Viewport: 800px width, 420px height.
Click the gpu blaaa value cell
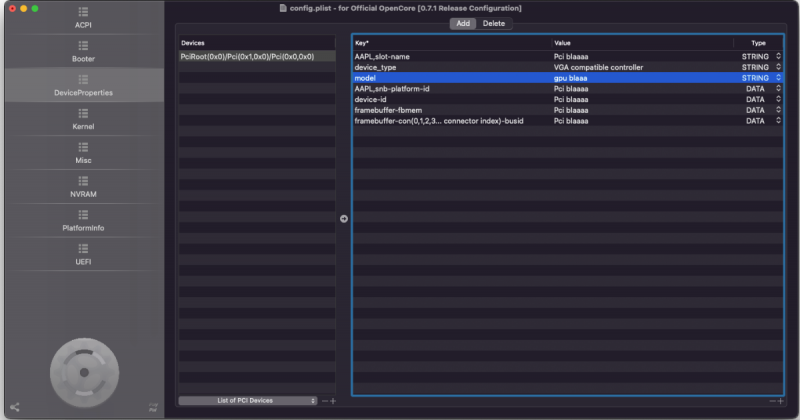570,78
